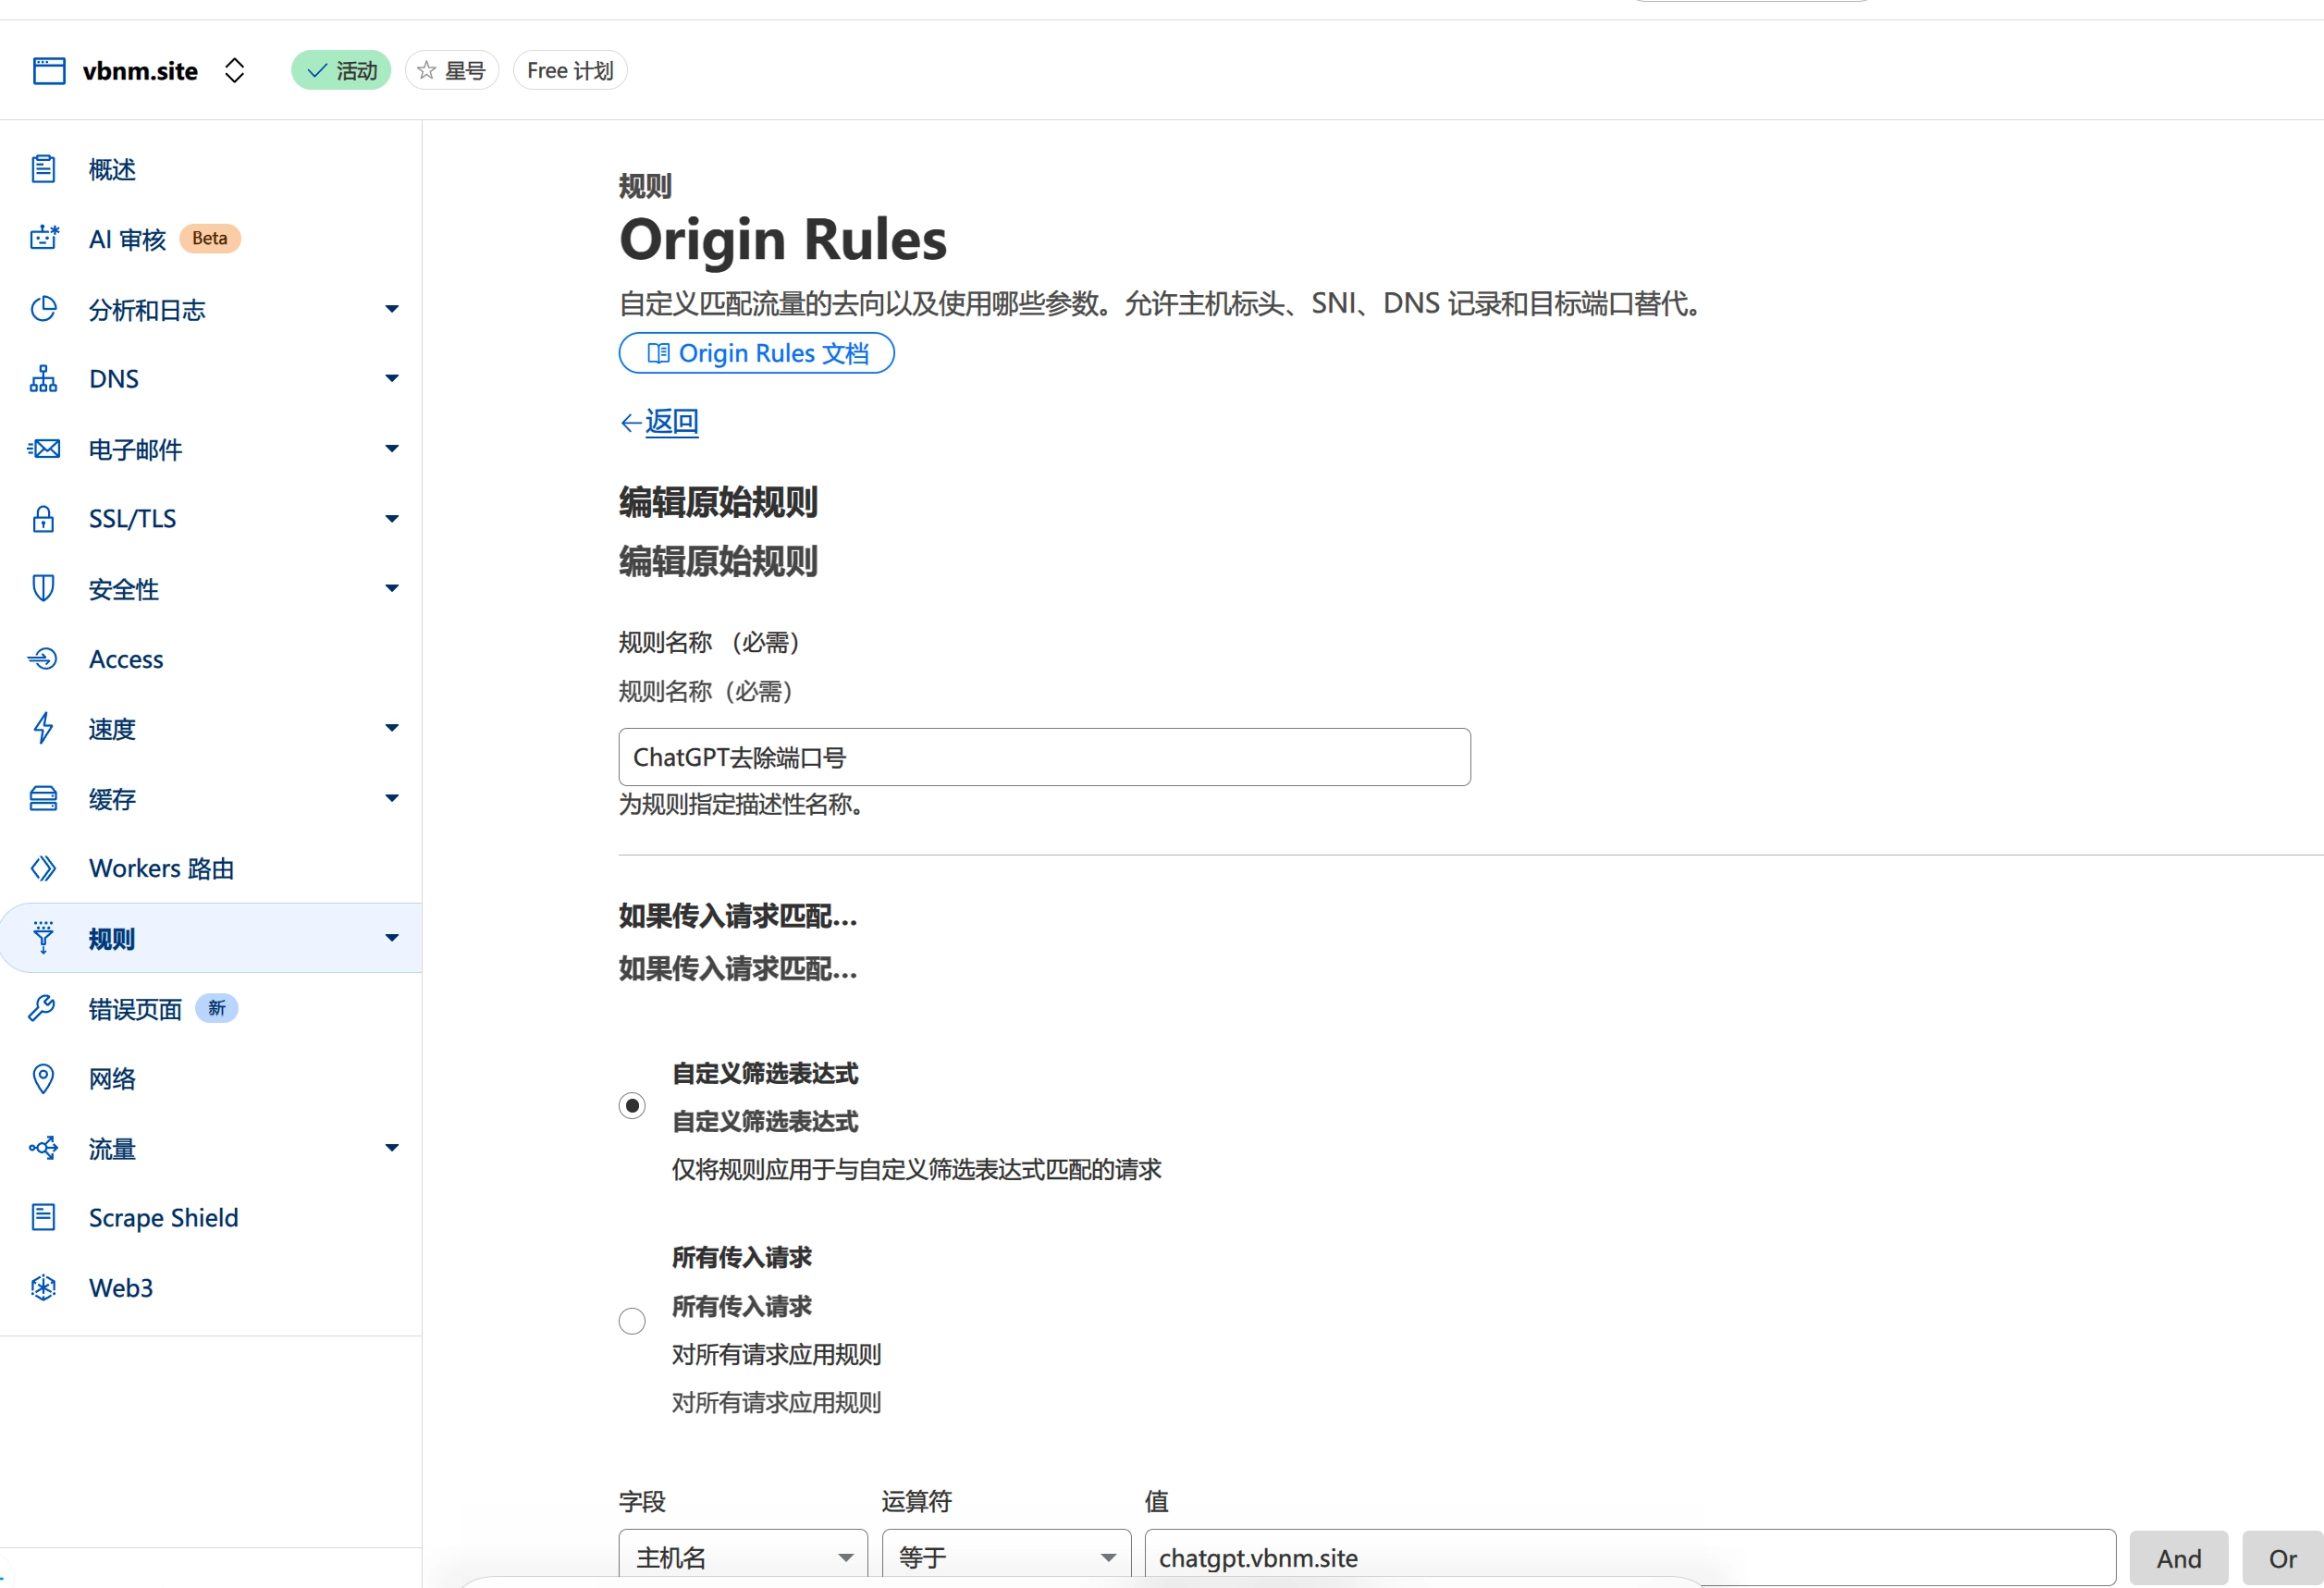2324x1588 pixels.
Task: Expand the SSL/TLS submenu arrow
Action: point(392,518)
